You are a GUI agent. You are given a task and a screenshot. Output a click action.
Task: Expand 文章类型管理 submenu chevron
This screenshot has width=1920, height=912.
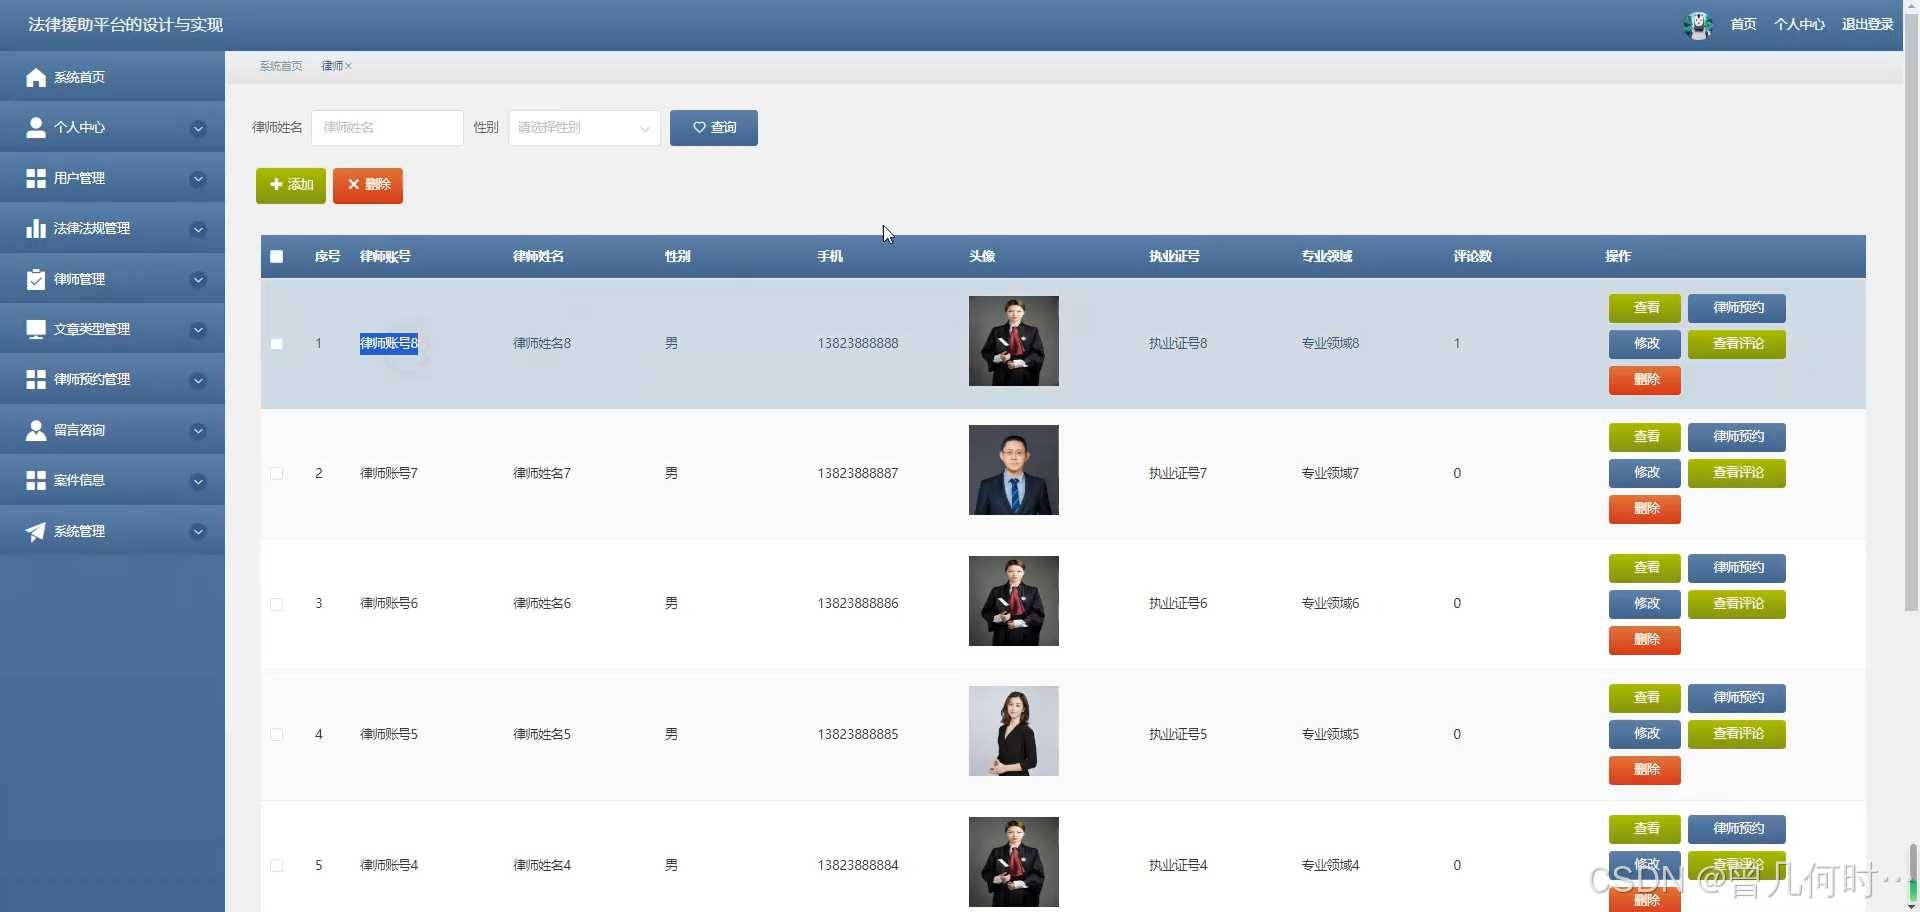click(x=198, y=330)
